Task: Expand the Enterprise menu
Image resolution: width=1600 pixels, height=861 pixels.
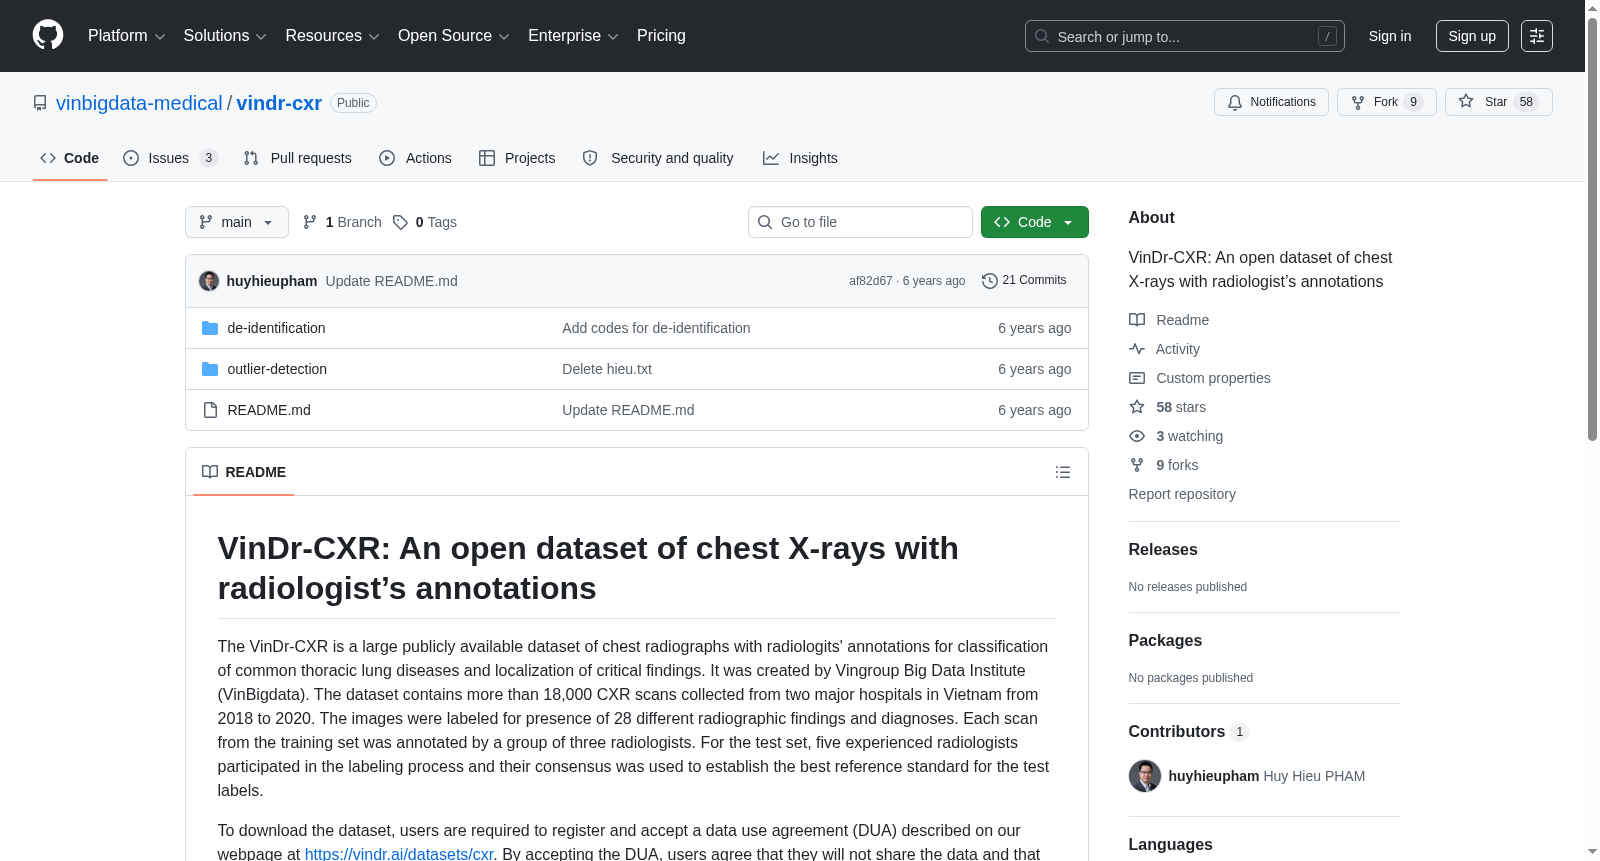Action: (x=574, y=36)
